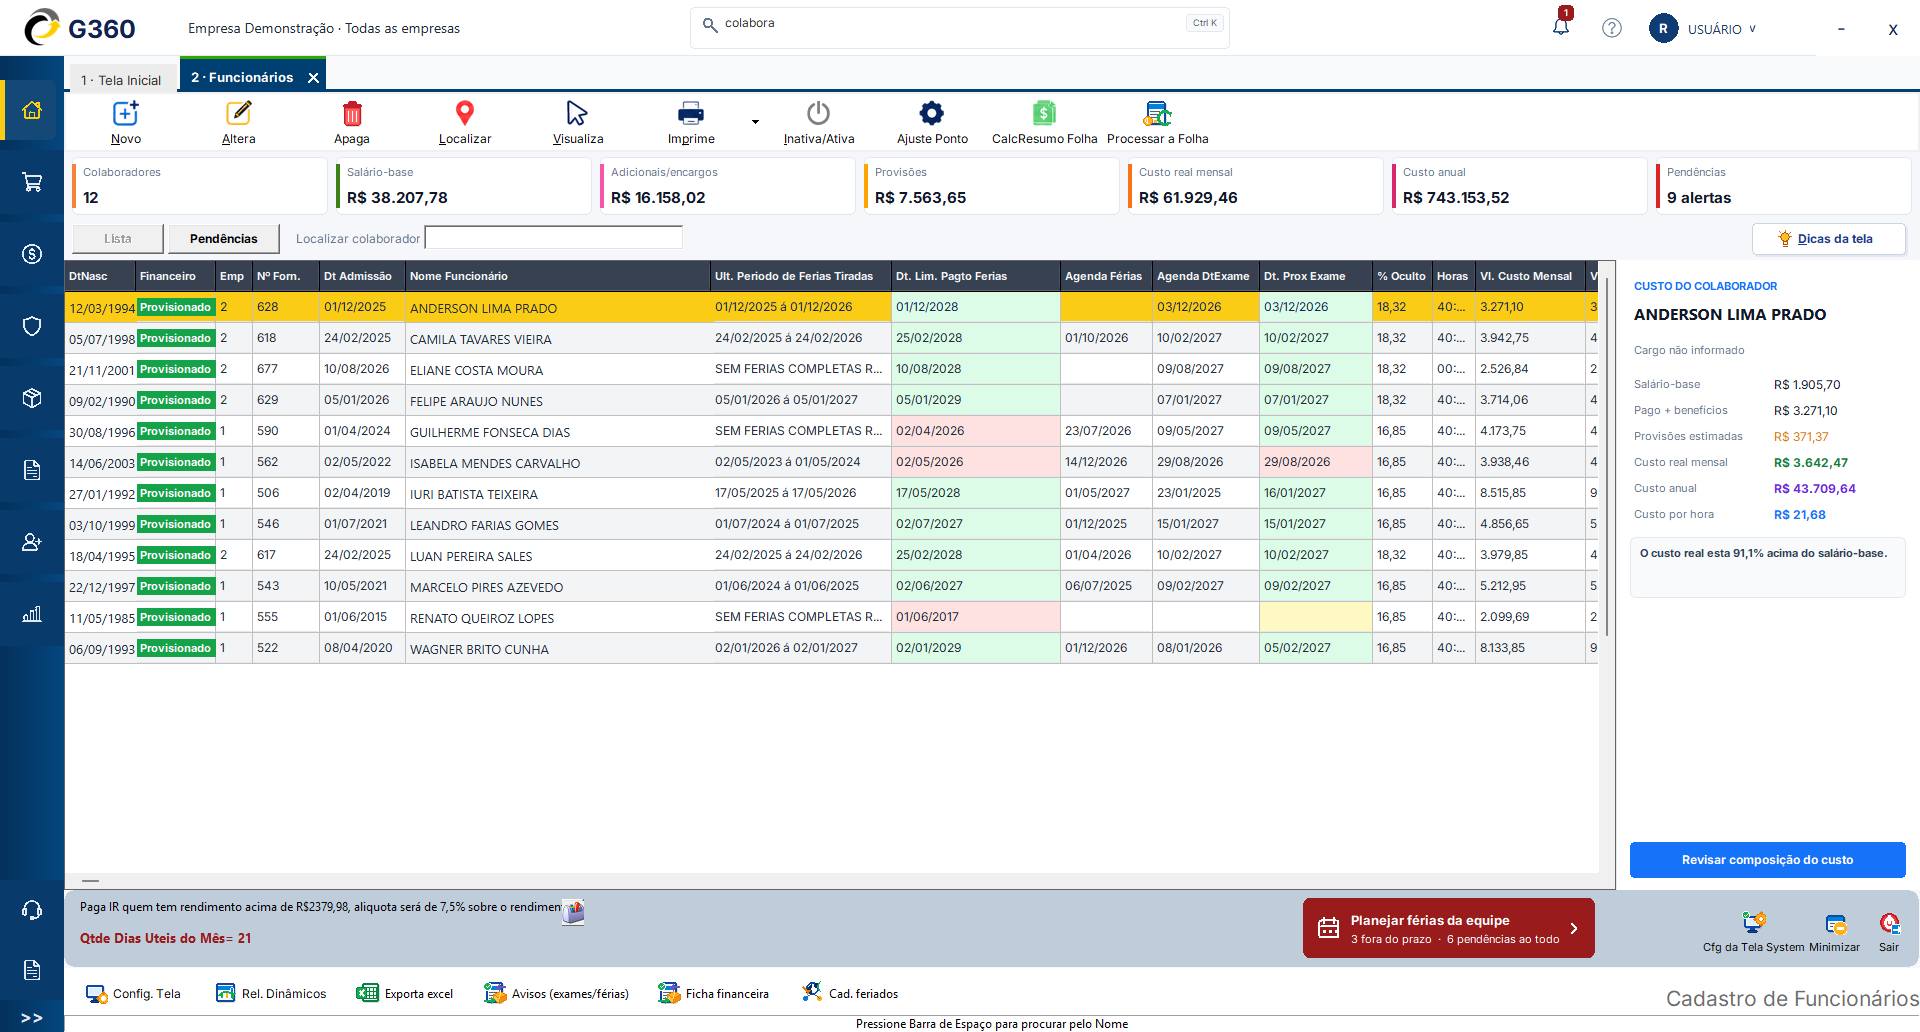The image size is (1920, 1032).
Task: Click the Cfg da Tela System icon
Action: (1753, 923)
